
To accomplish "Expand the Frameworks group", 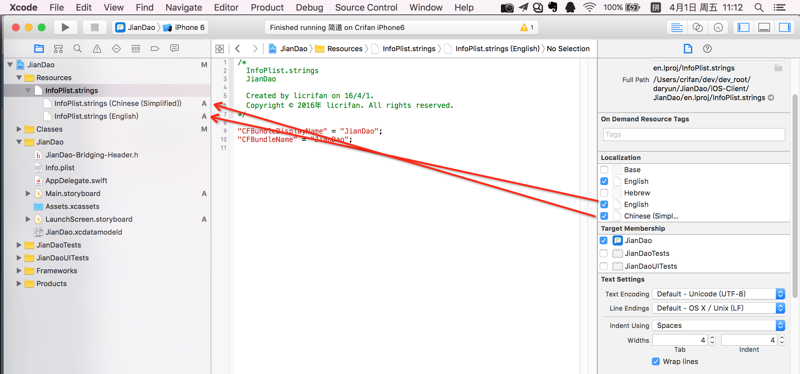I will pyautogui.click(x=19, y=270).
